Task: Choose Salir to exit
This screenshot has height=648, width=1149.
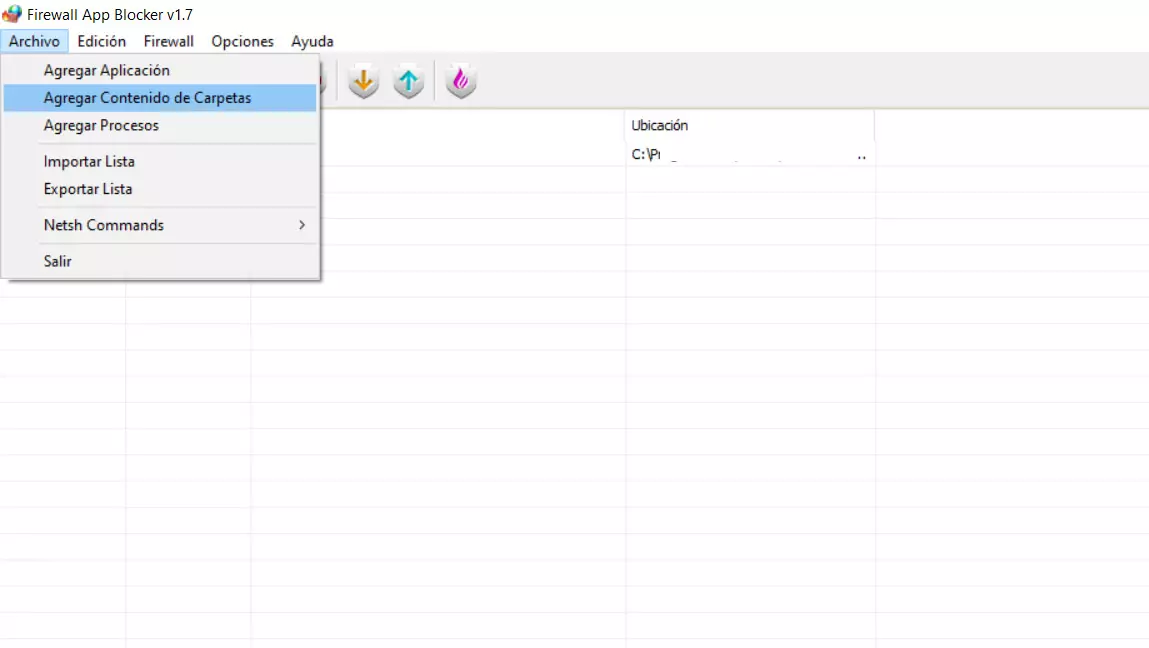Action: [160, 261]
